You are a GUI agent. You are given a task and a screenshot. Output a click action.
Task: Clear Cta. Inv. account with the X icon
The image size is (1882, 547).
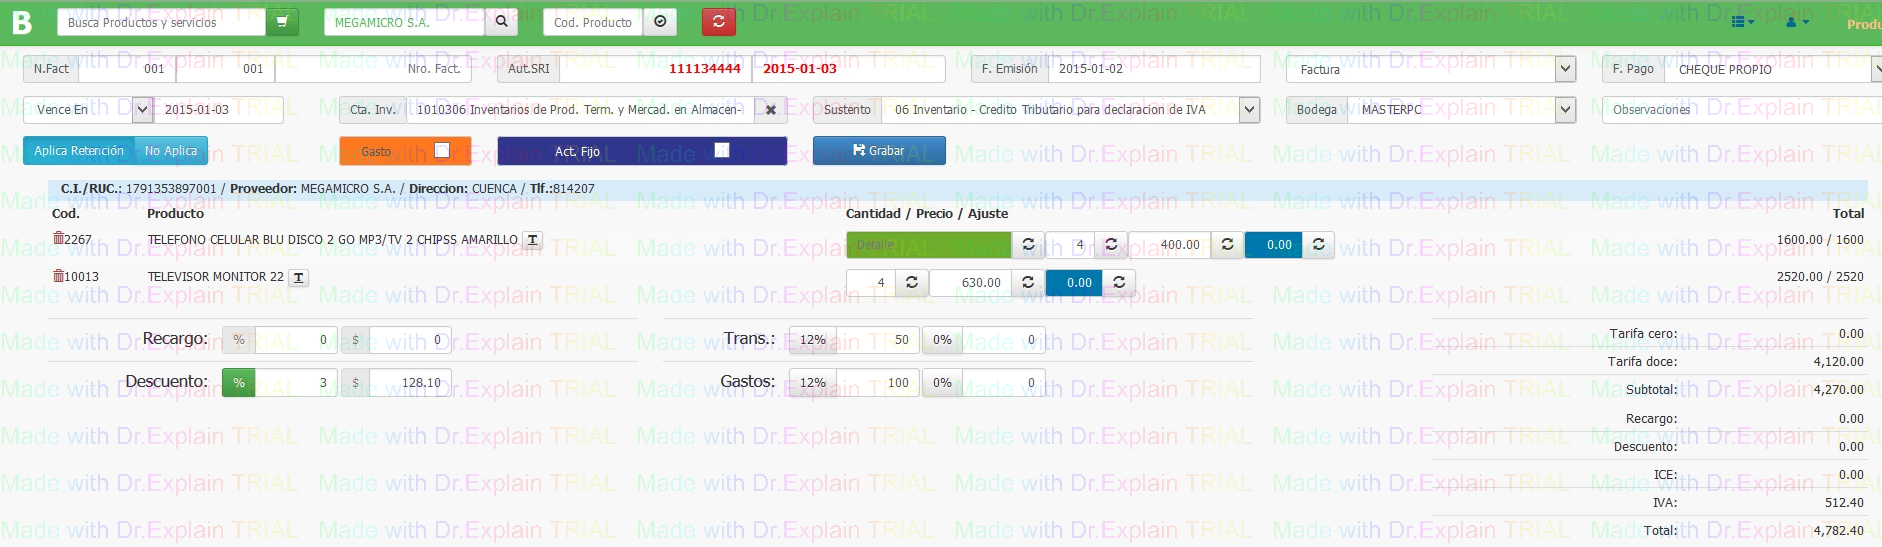[770, 110]
